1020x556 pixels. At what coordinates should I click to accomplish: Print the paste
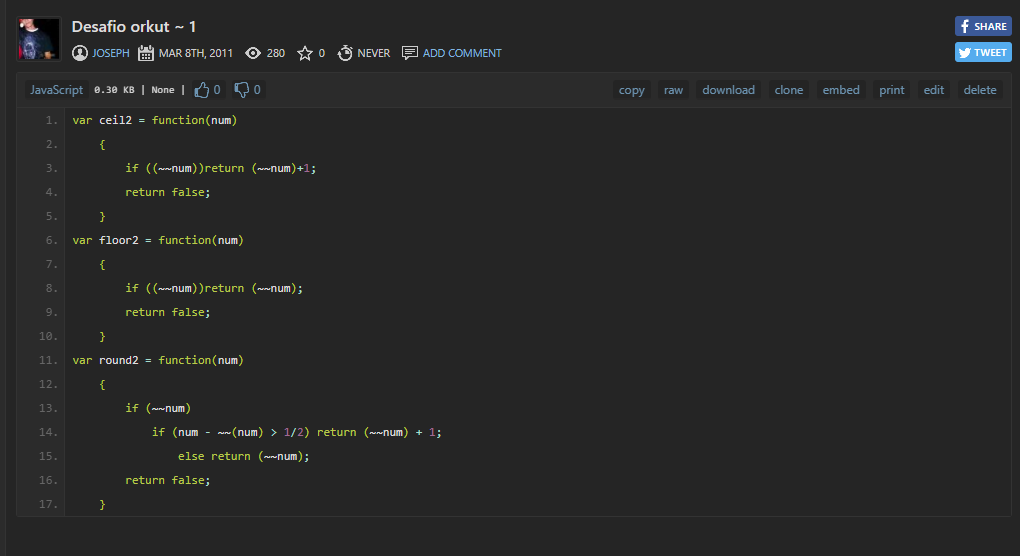[892, 90]
